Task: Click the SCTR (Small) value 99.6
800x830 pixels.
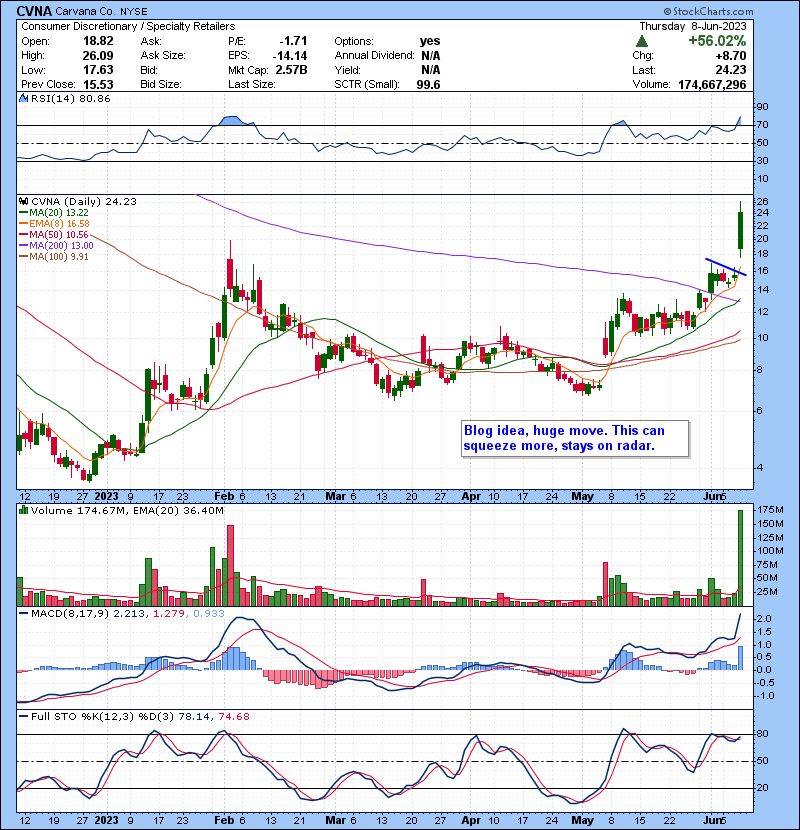Action: click(x=428, y=84)
